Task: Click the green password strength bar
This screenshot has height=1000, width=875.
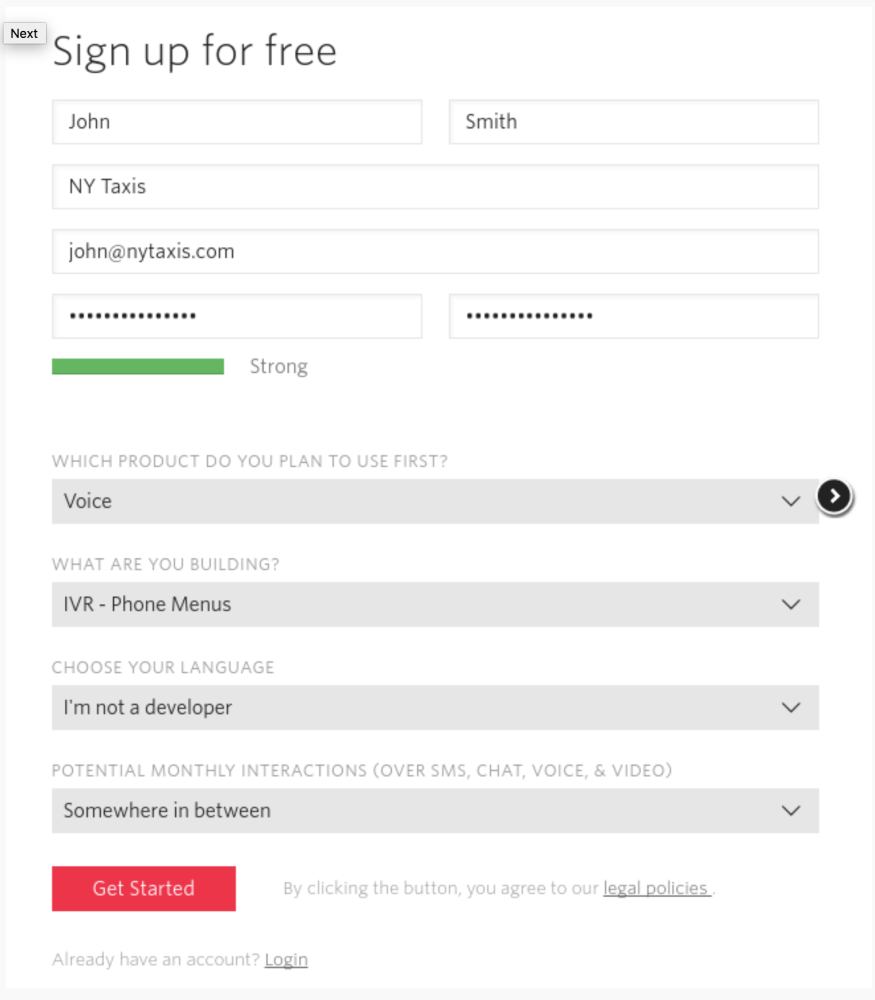Action: click(x=138, y=367)
